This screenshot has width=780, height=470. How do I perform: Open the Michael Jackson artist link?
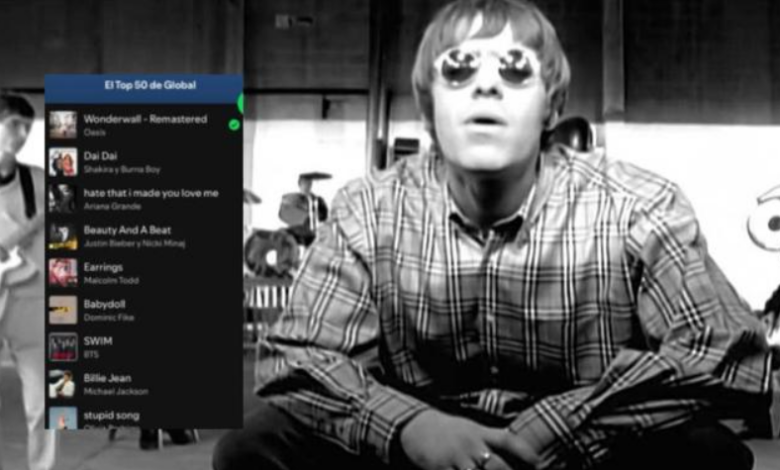click(x=116, y=391)
